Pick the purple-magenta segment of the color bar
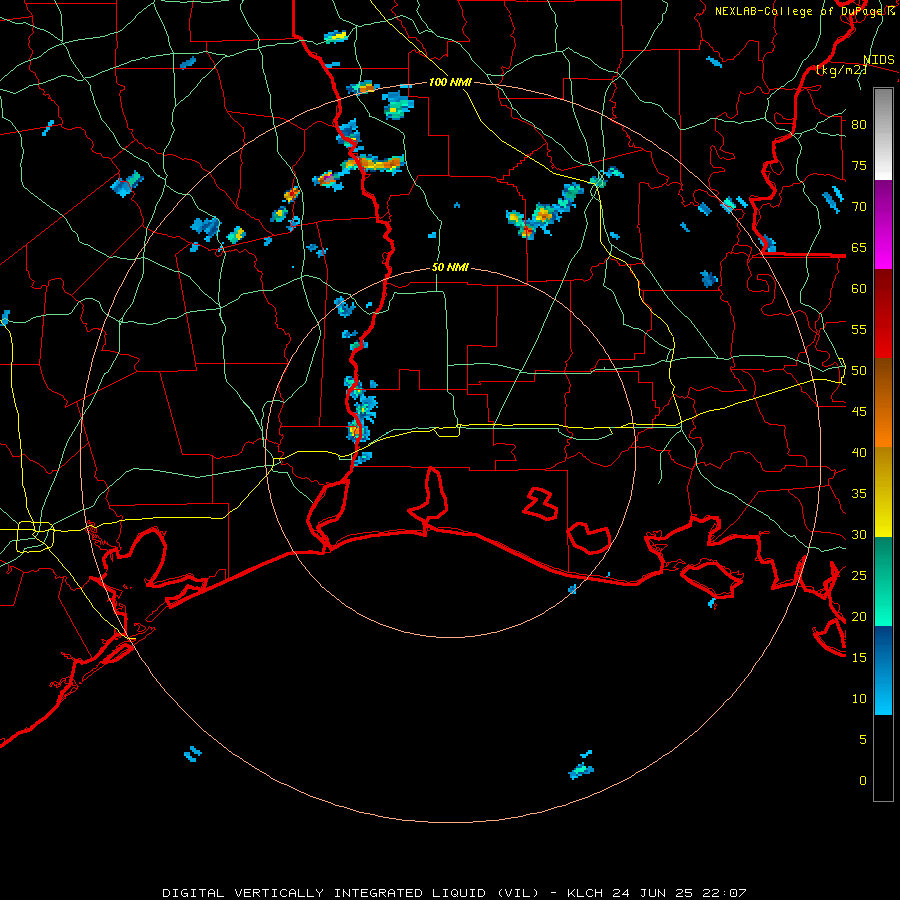Viewport: 900px width, 900px height. 883,225
